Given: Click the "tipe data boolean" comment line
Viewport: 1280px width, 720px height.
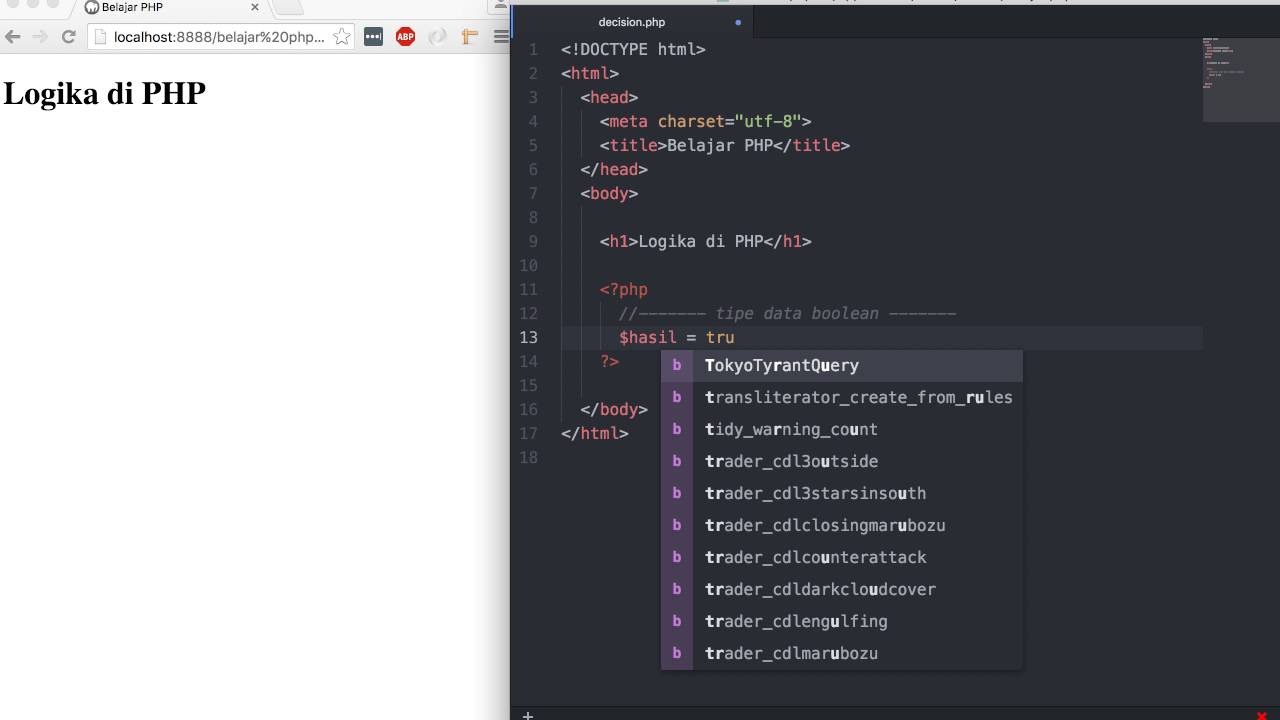Looking at the screenshot, I should 787,313.
